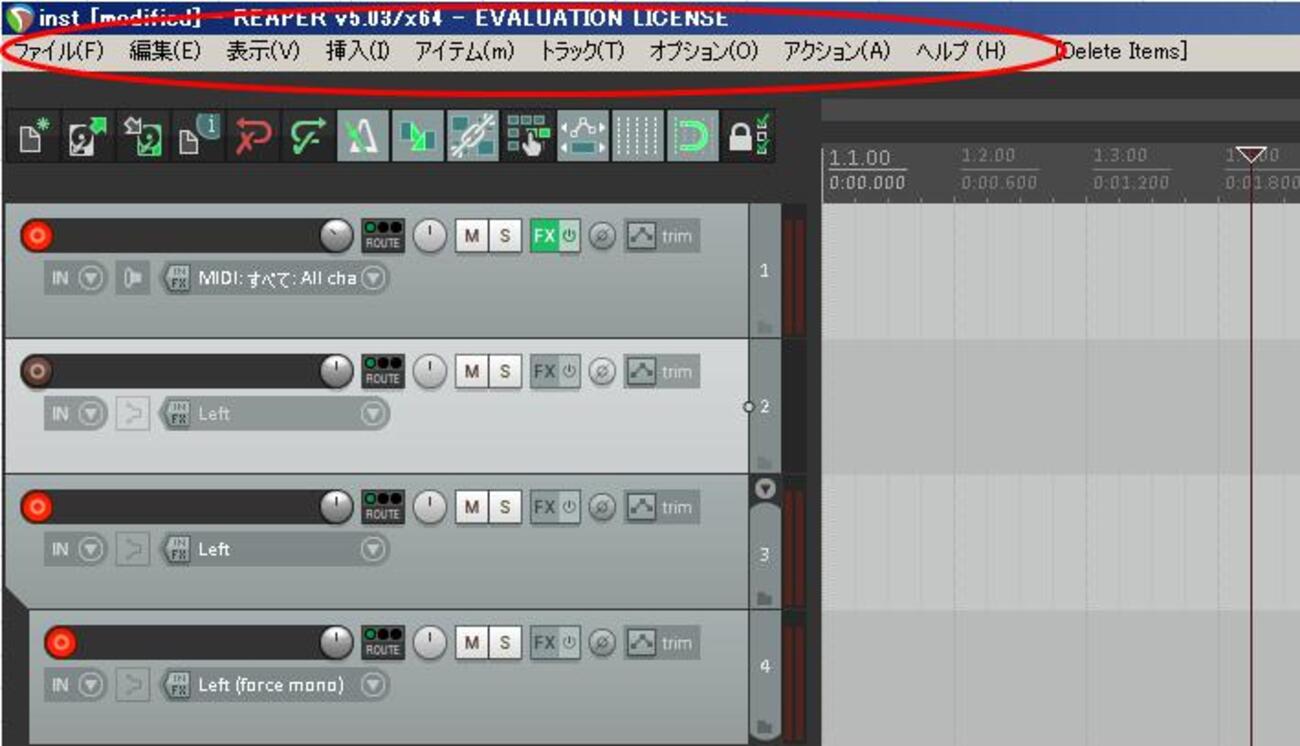Open the アイテム(m) menu
1300x746 pixels.
click(x=465, y=52)
